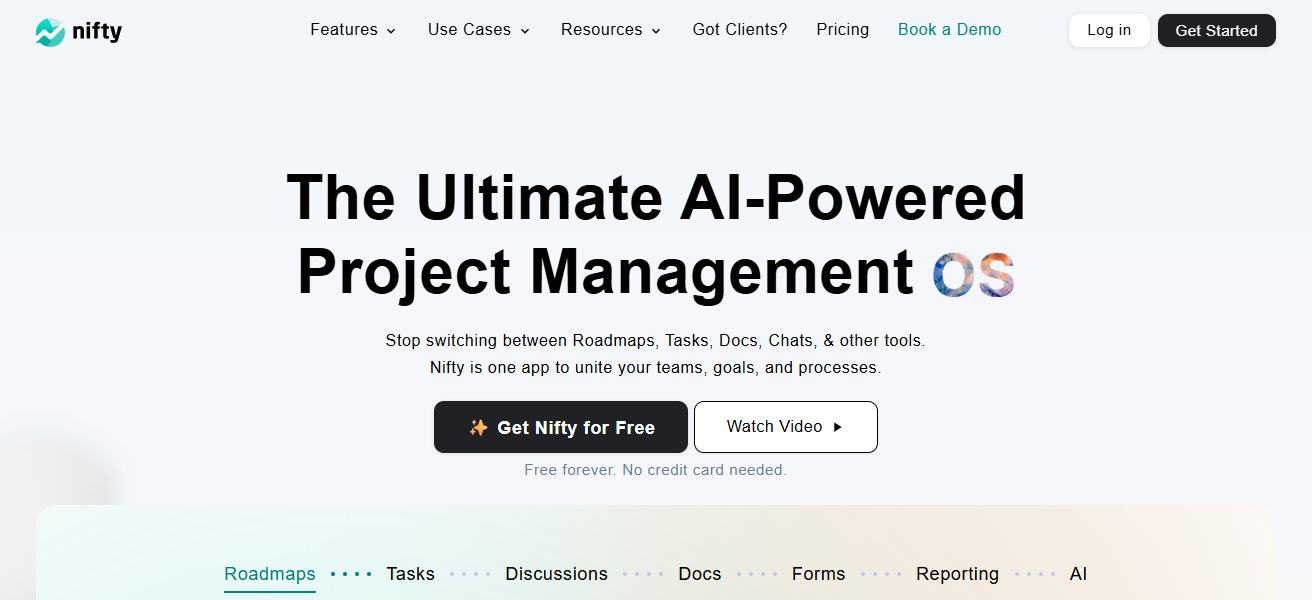The height and width of the screenshot is (600, 1312).
Task: Go to the Pricing page
Action: [x=842, y=30]
